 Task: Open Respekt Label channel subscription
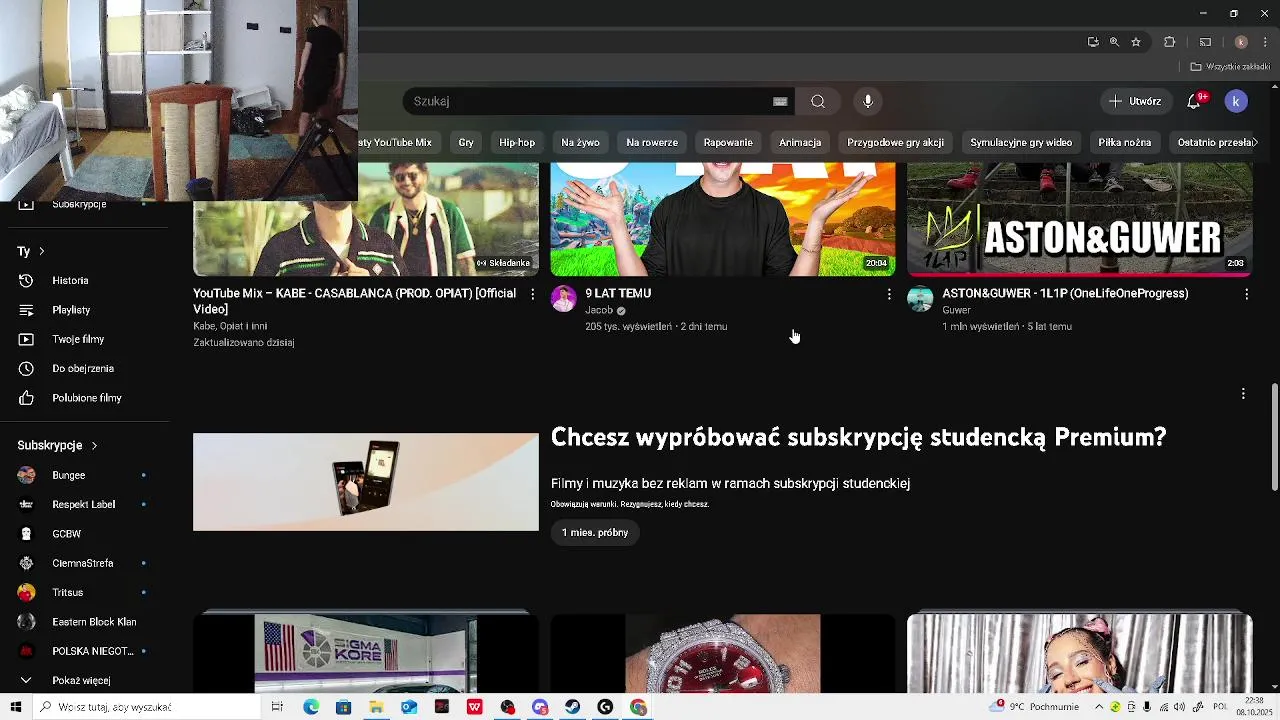pos(85,504)
